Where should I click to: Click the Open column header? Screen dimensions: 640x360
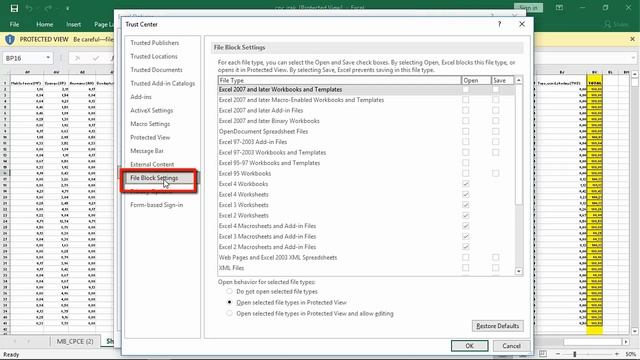point(476,80)
